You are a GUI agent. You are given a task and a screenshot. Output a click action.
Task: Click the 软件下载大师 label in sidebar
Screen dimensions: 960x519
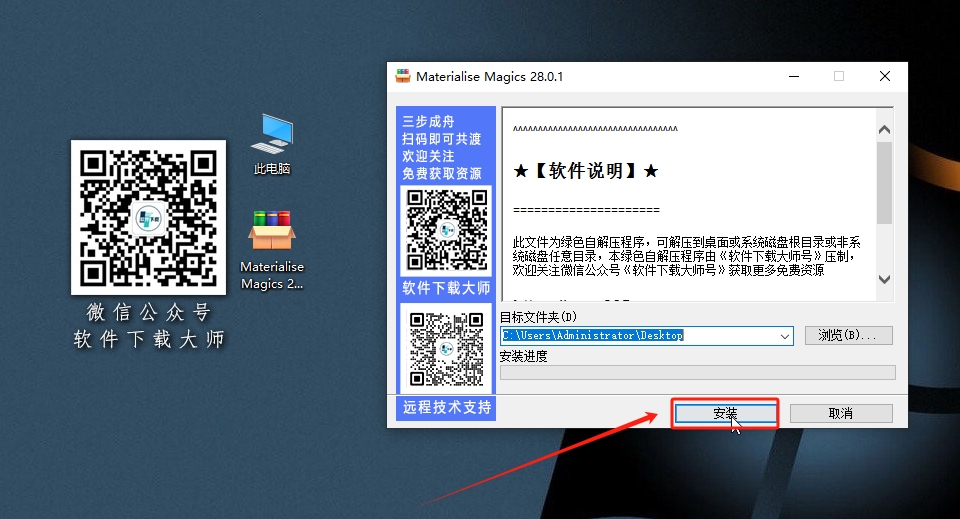[446, 288]
